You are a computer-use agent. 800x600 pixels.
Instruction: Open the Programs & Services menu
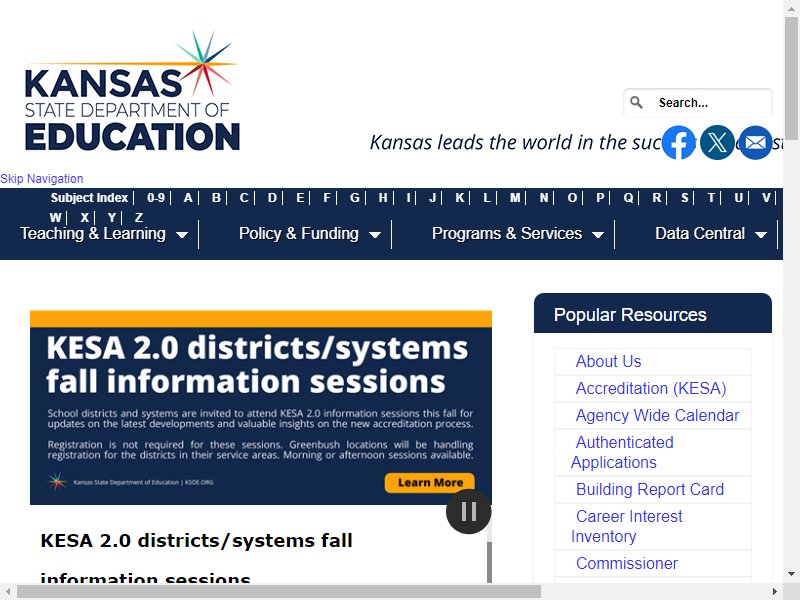pyautogui.click(x=507, y=234)
